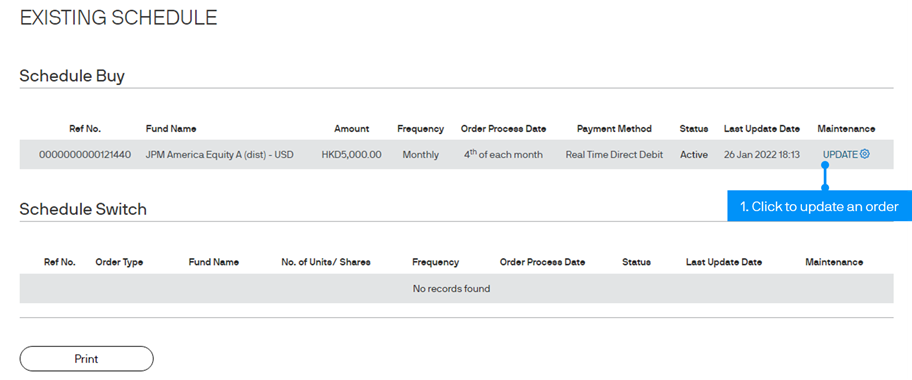
Task: Click the blue 'Click to update an order' callout
Action: [820, 206]
